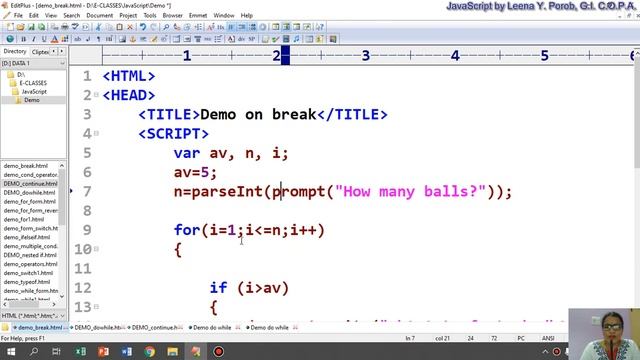This screenshot has height=360, width=640.
Task: Select the JavaScript folder in directory tree
Action: (34, 91)
